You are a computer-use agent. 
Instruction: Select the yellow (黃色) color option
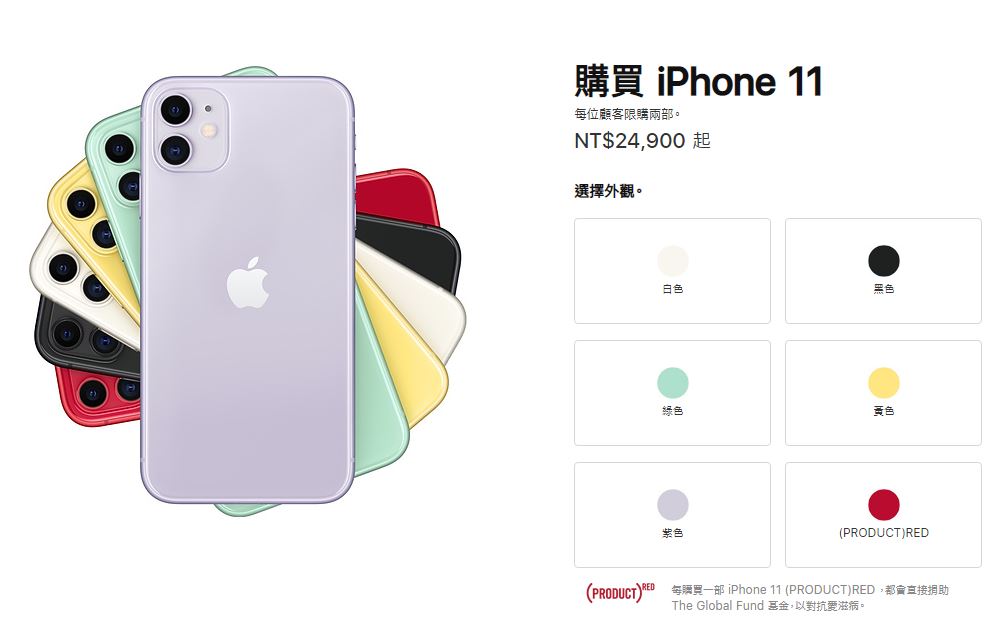[883, 393]
